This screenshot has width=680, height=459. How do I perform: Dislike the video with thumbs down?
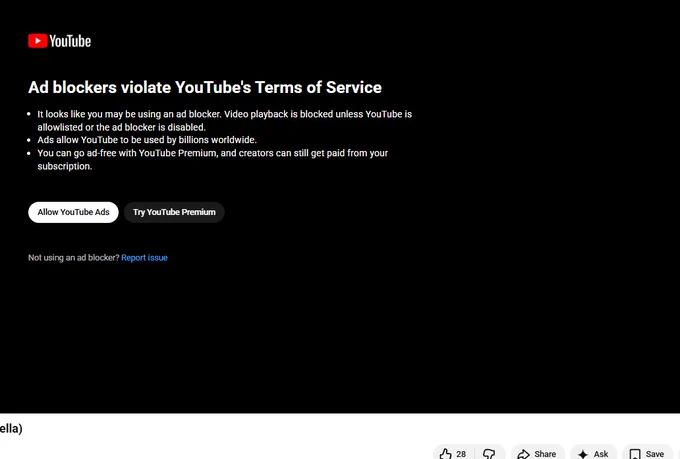click(489, 453)
